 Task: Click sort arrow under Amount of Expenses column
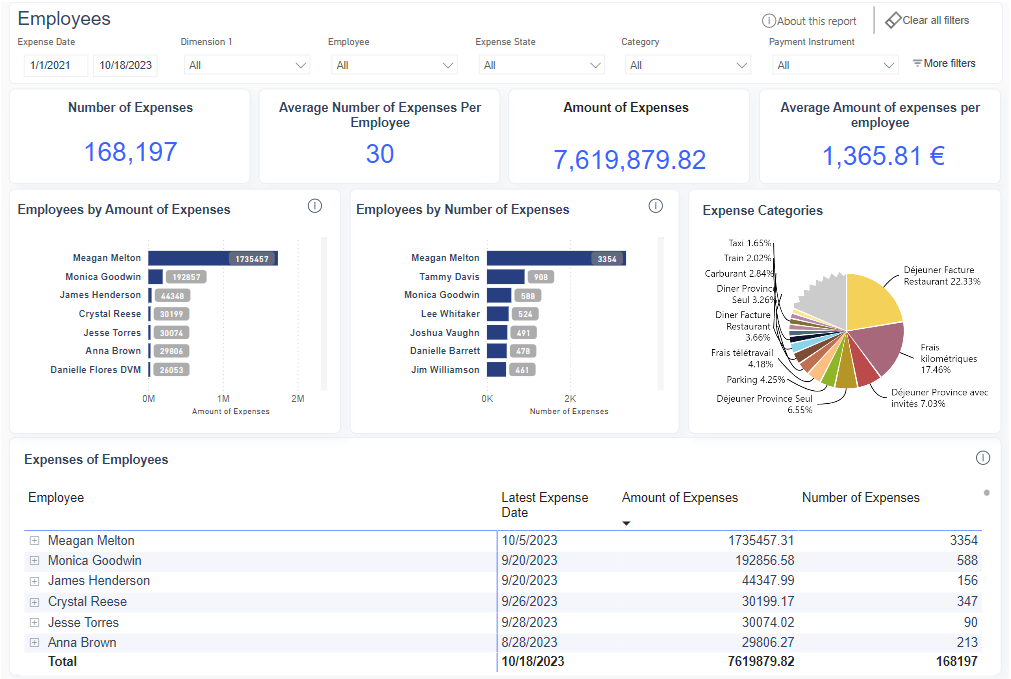[627, 523]
